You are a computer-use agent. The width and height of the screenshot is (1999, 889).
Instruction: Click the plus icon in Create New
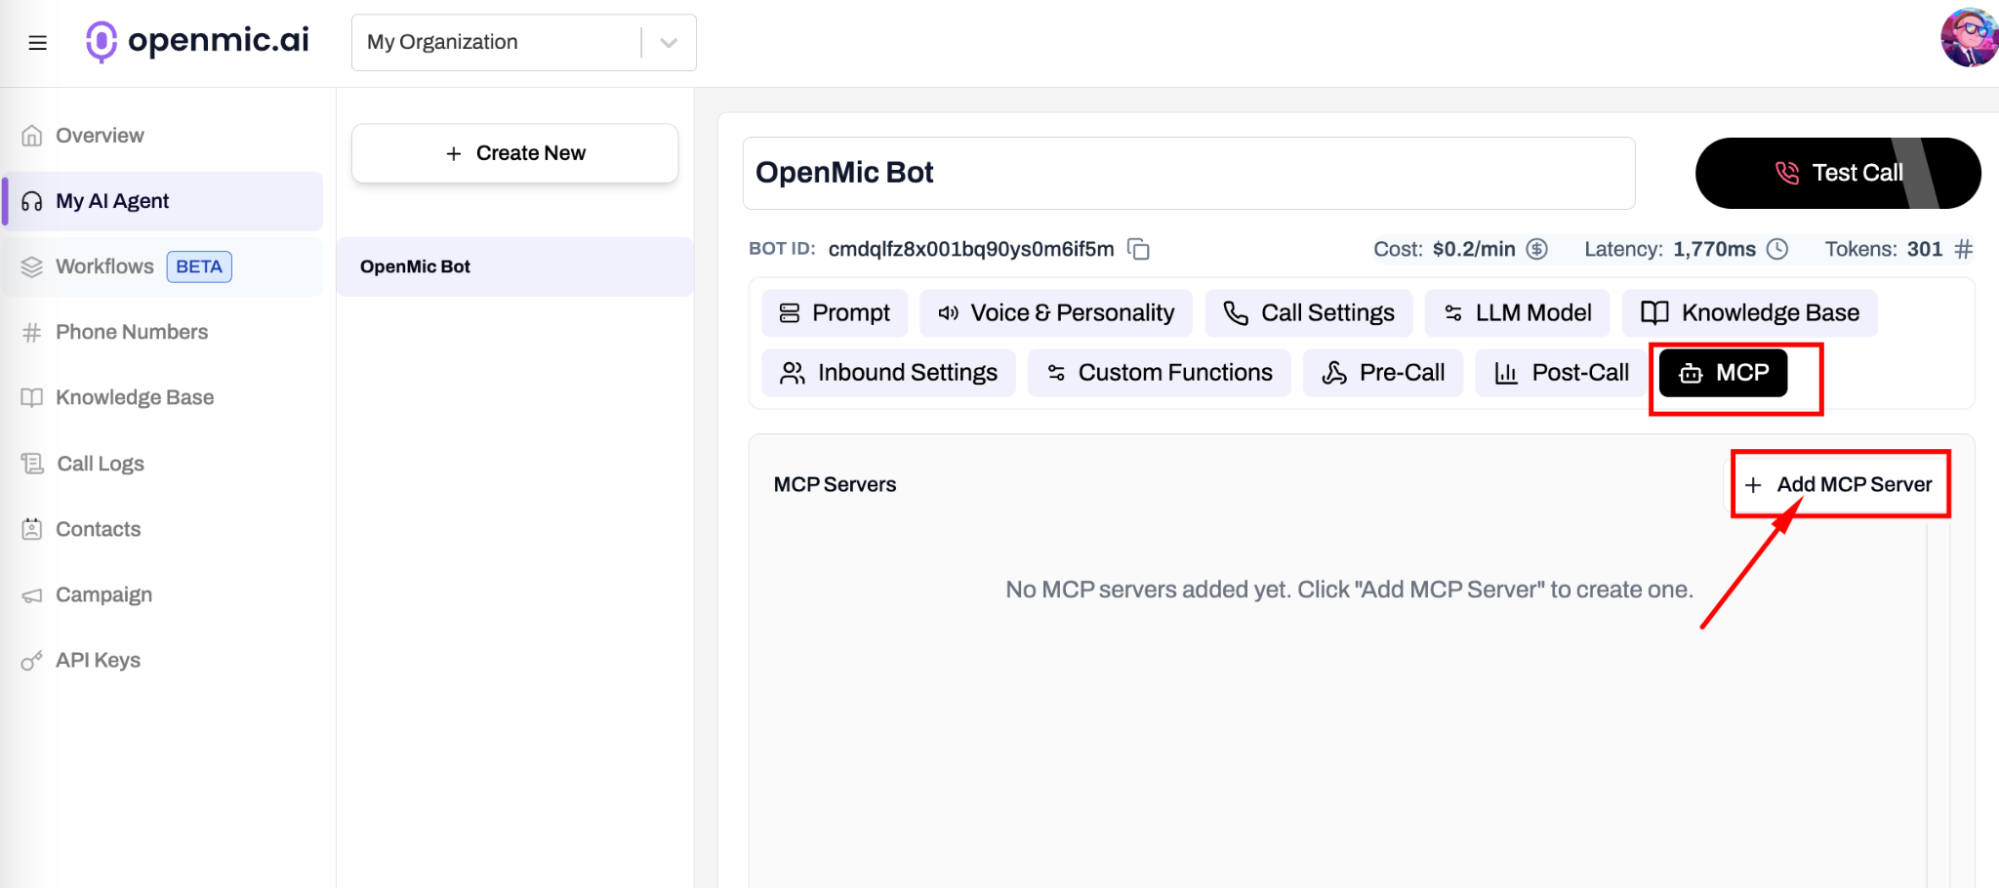(x=454, y=153)
